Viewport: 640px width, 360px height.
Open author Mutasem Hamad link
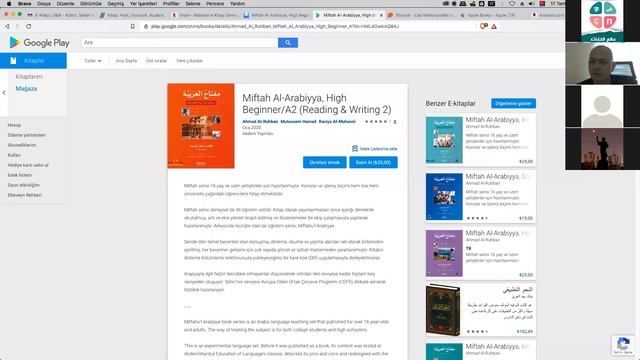click(x=298, y=122)
